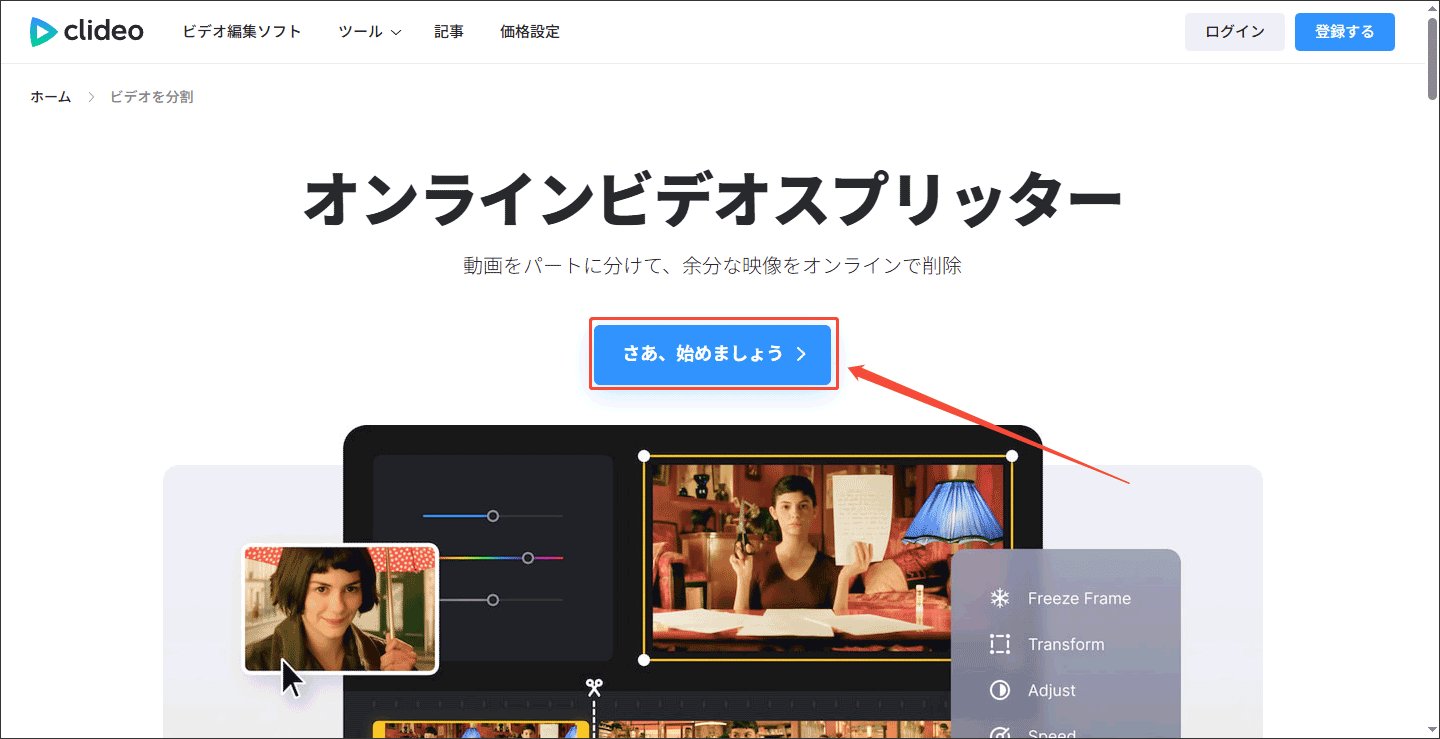This screenshot has height=739, width=1440.
Task: Click the Adjust half-circle icon
Action: click(x=999, y=690)
